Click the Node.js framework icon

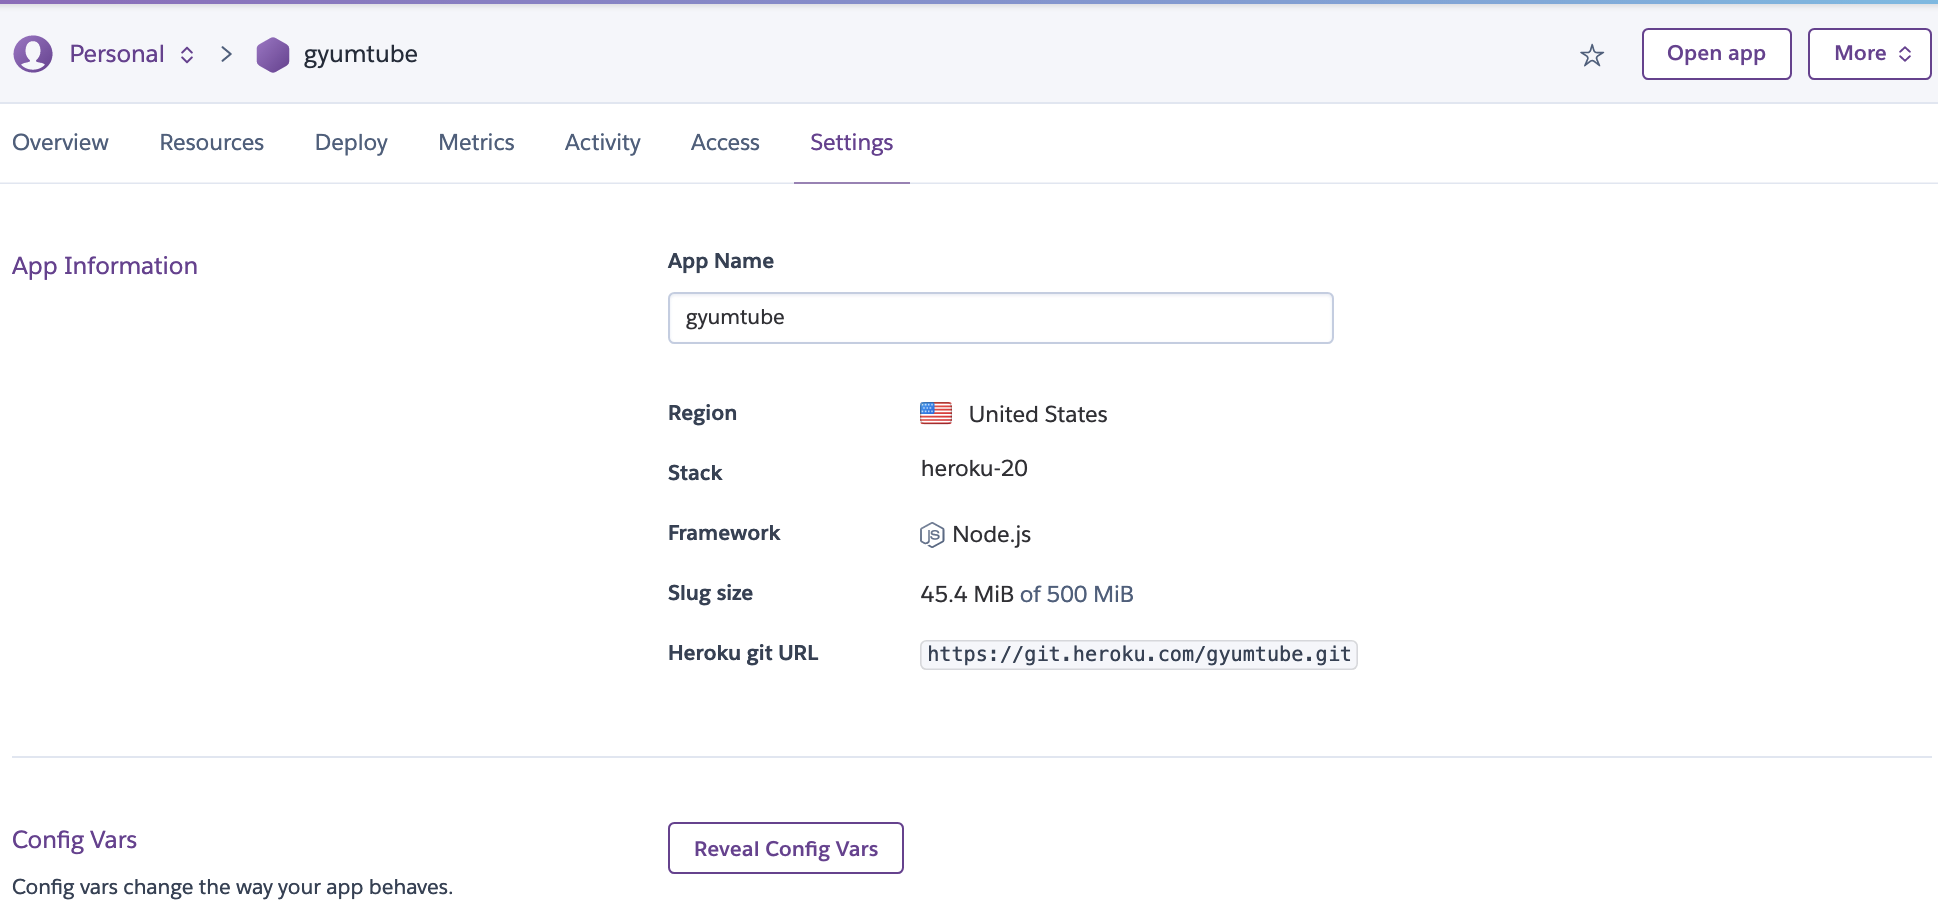pos(932,535)
